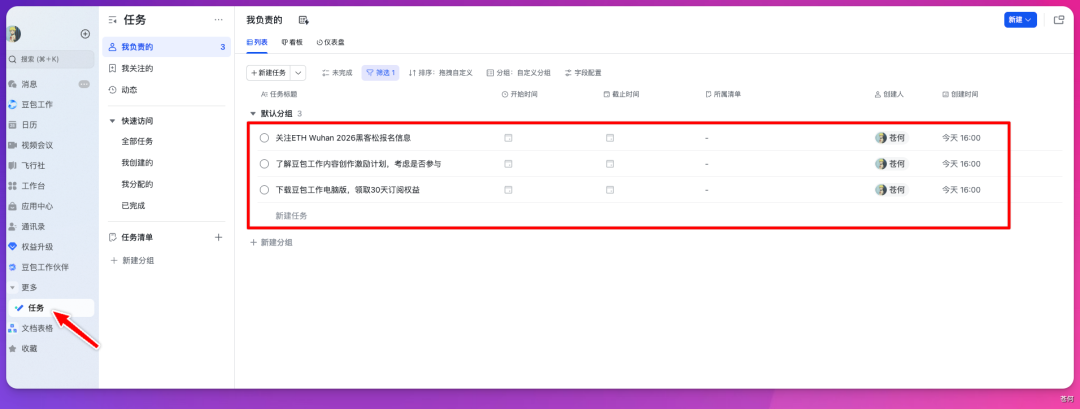This screenshot has height=409, width=1080.
Task: Click the 搜索 search field
Action: (x=50, y=59)
